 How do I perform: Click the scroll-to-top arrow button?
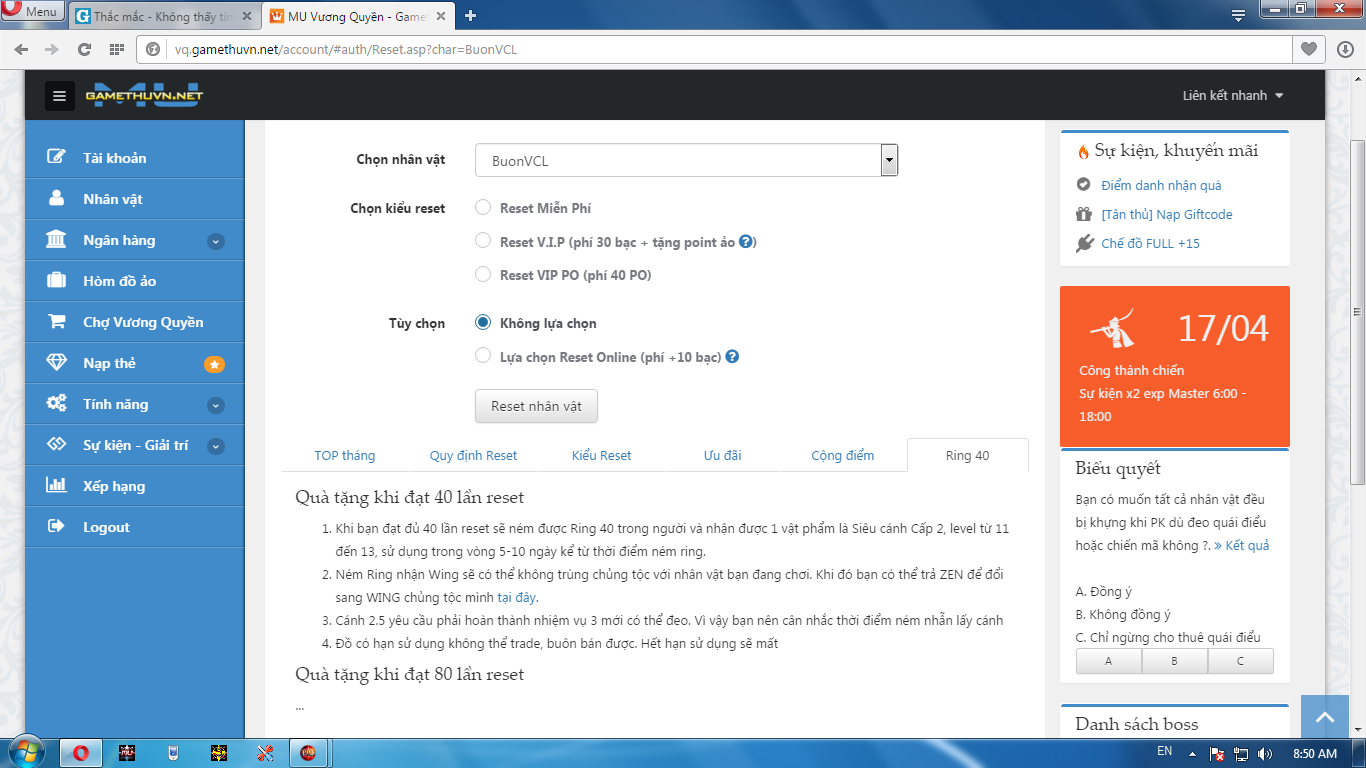tap(1325, 717)
